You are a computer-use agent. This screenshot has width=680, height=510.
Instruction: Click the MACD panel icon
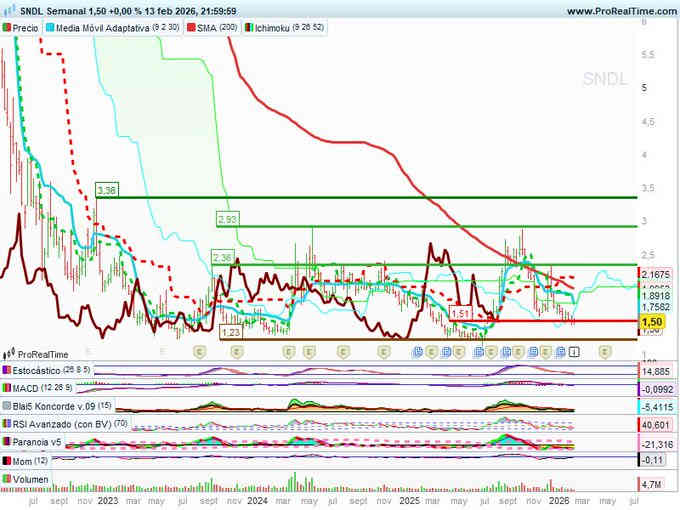7,388
